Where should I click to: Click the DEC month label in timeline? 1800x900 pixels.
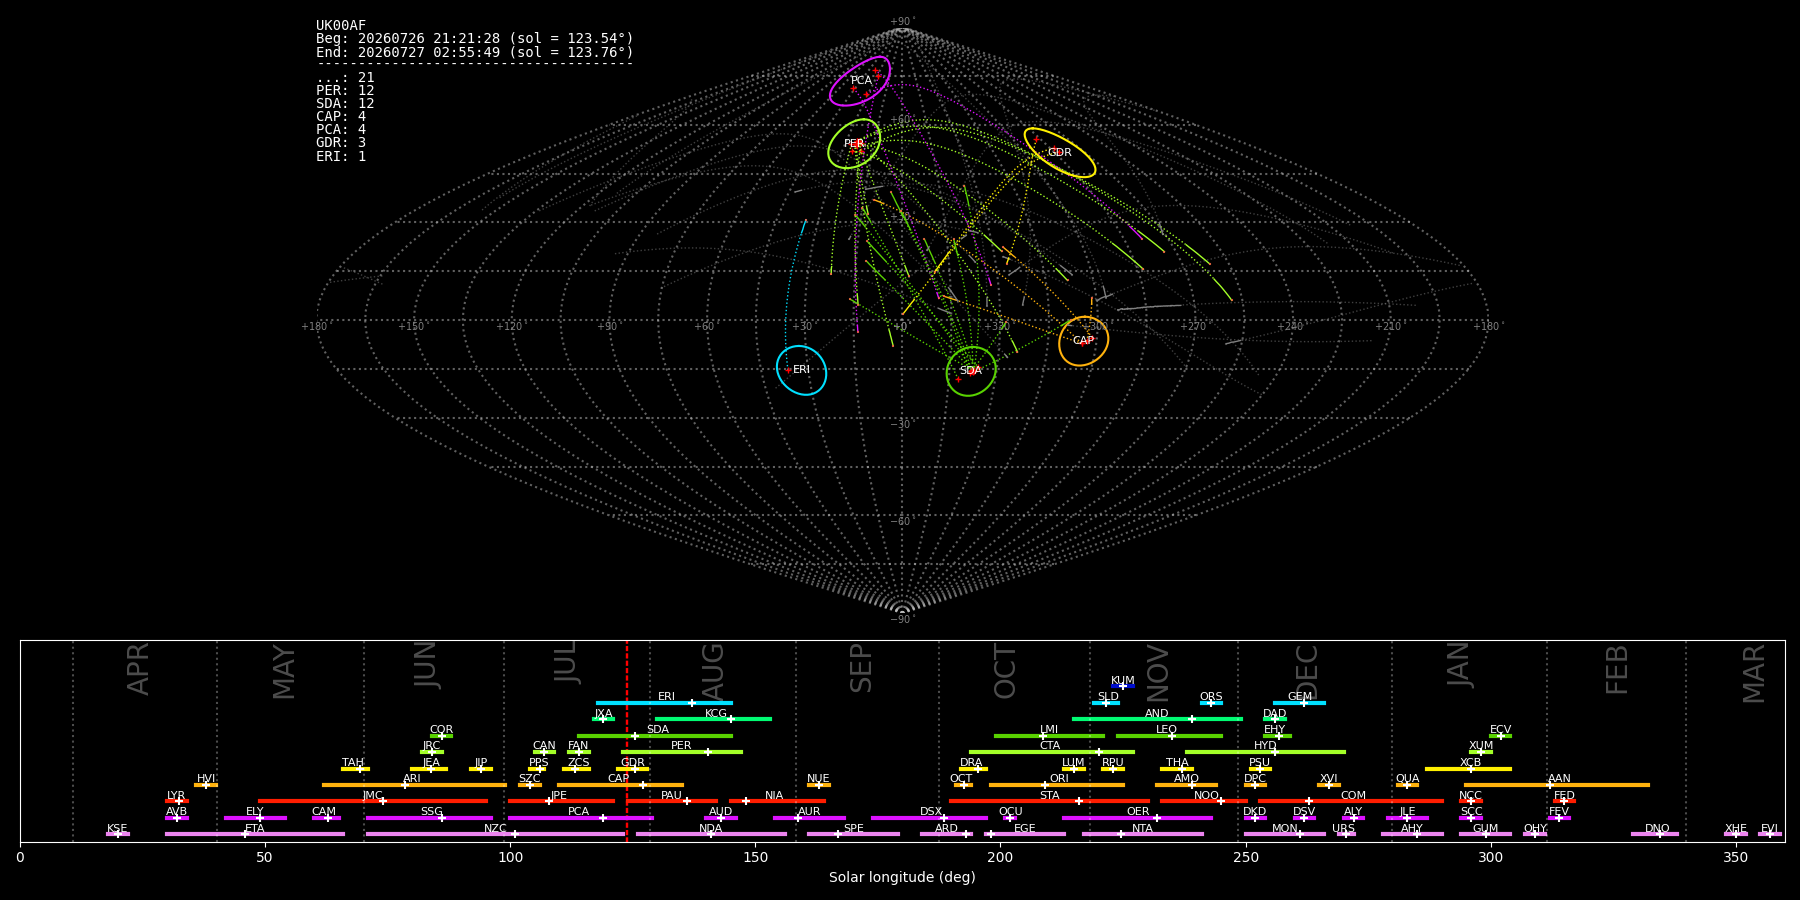click(x=1307, y=671)
